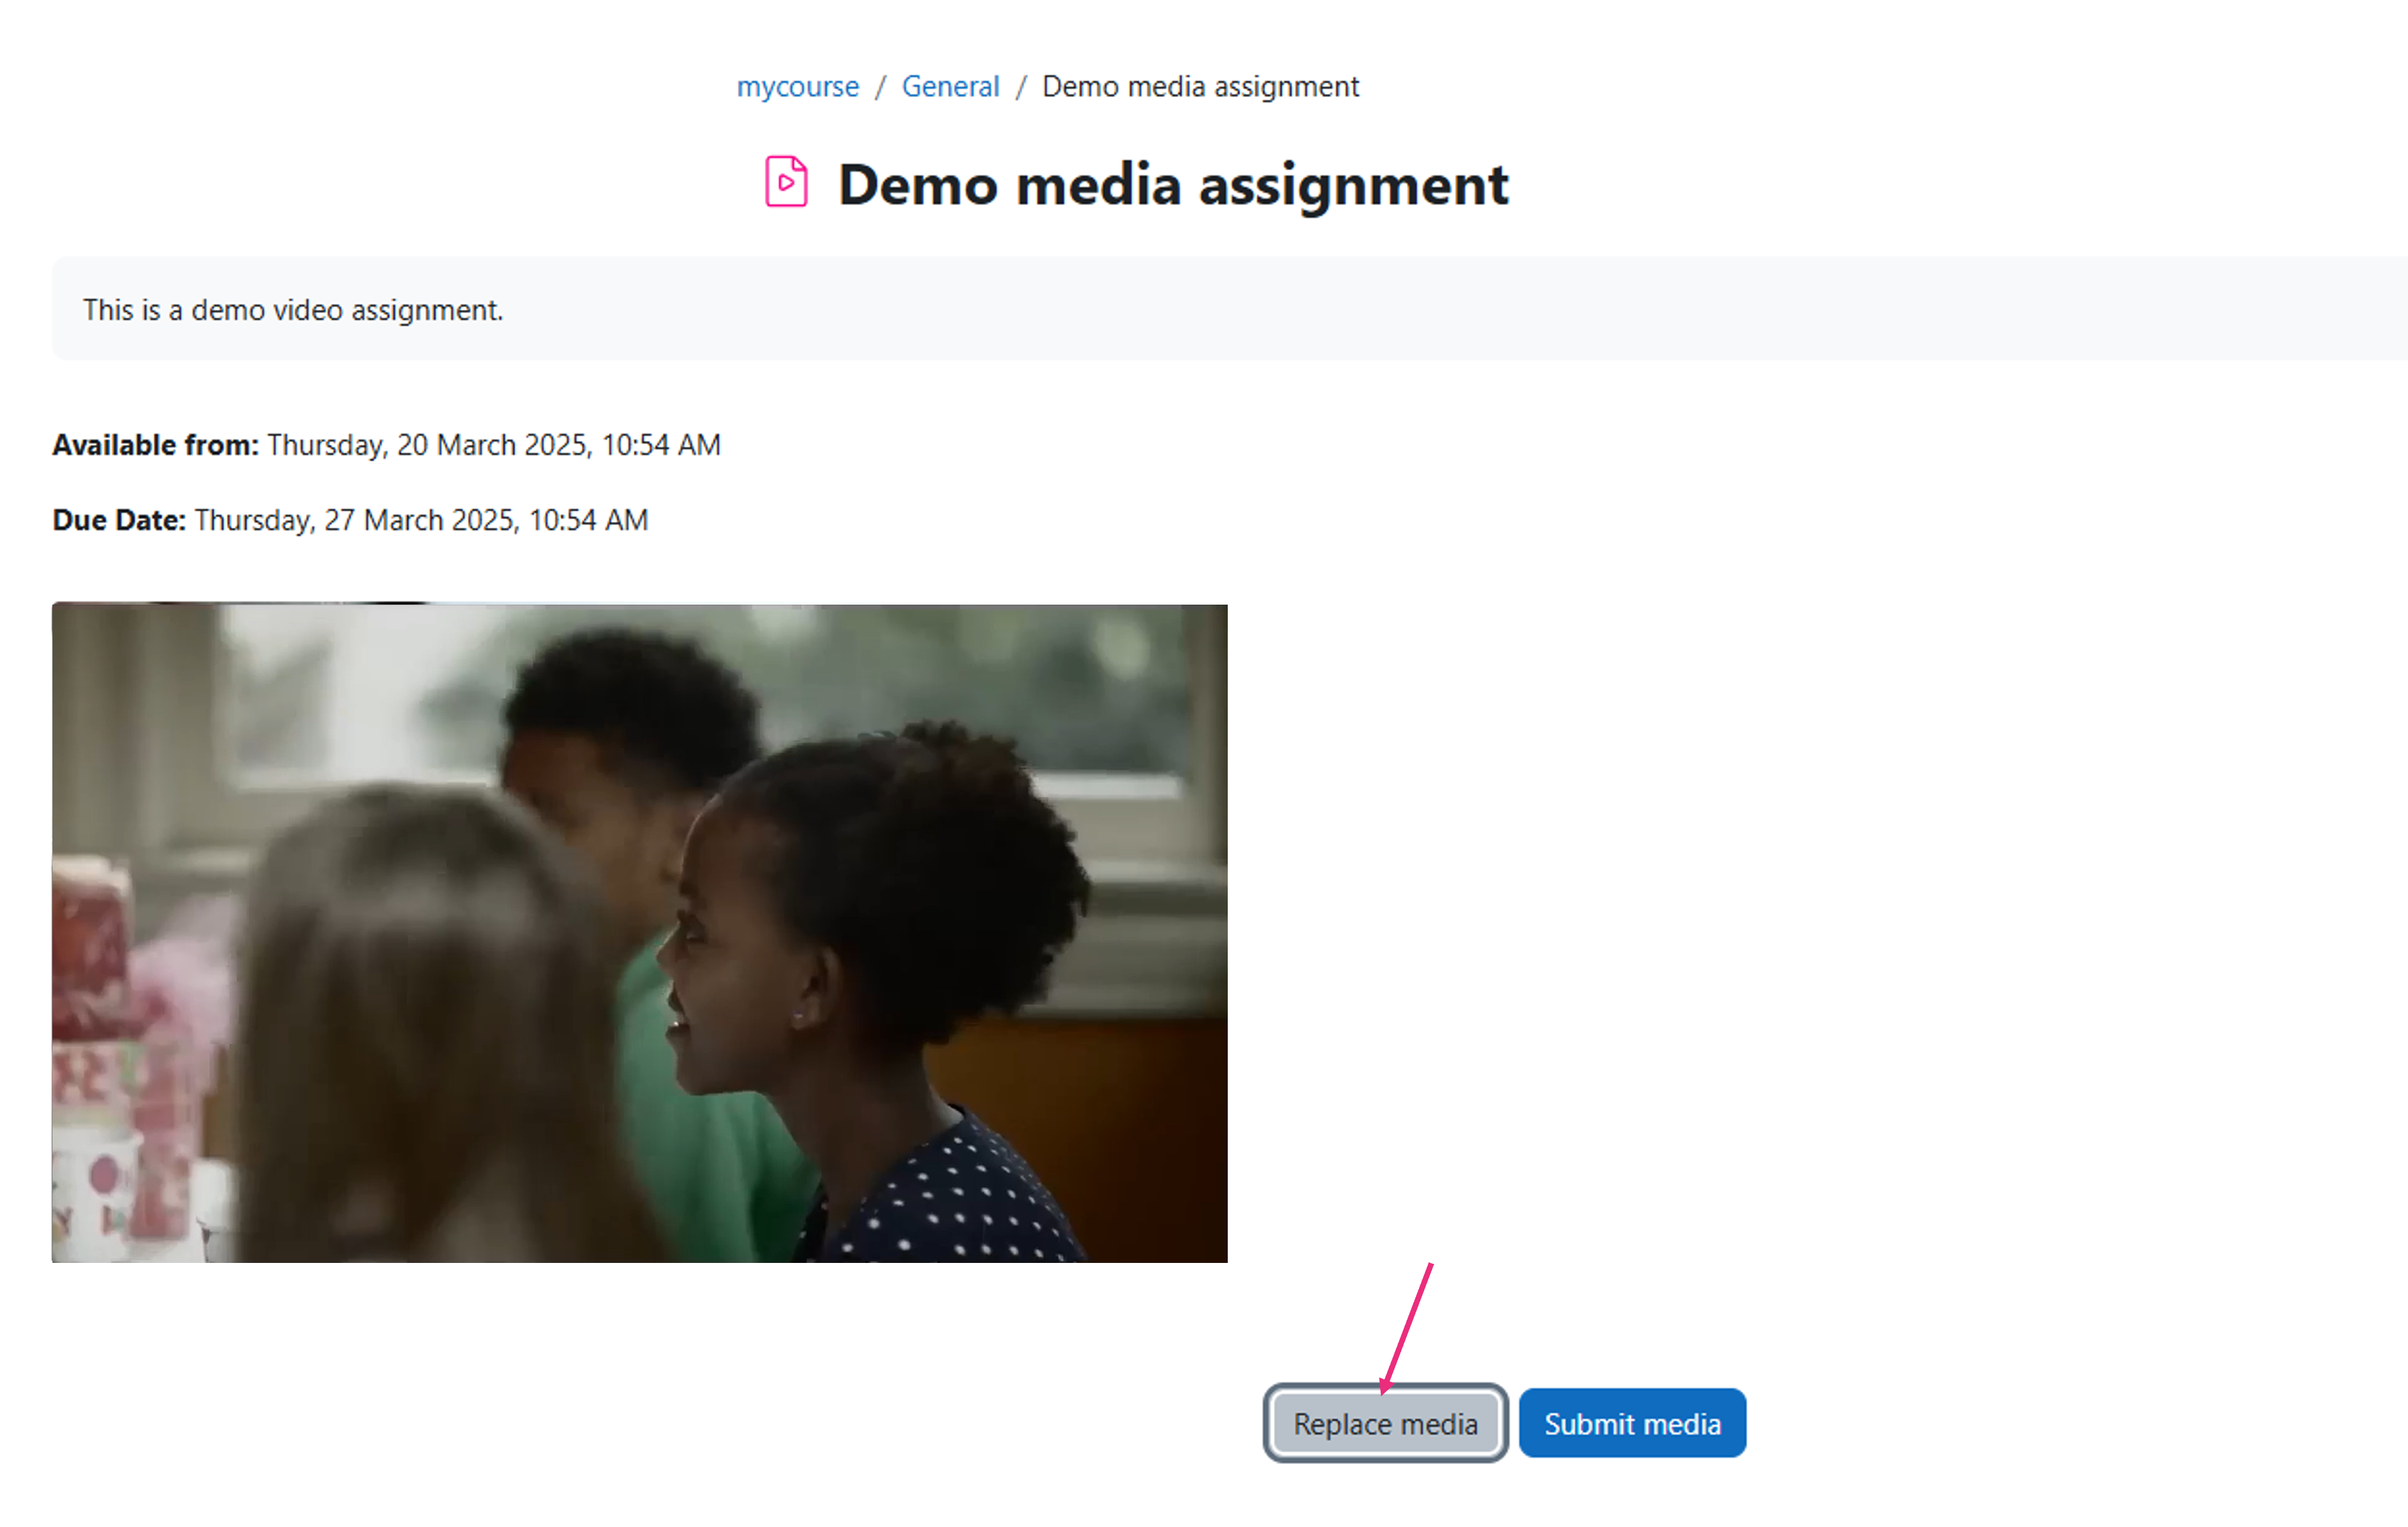Click the slash separator after General
Image resolution: width=2408 pixels, height=1527 pixels.
[x=1021, y=87]
